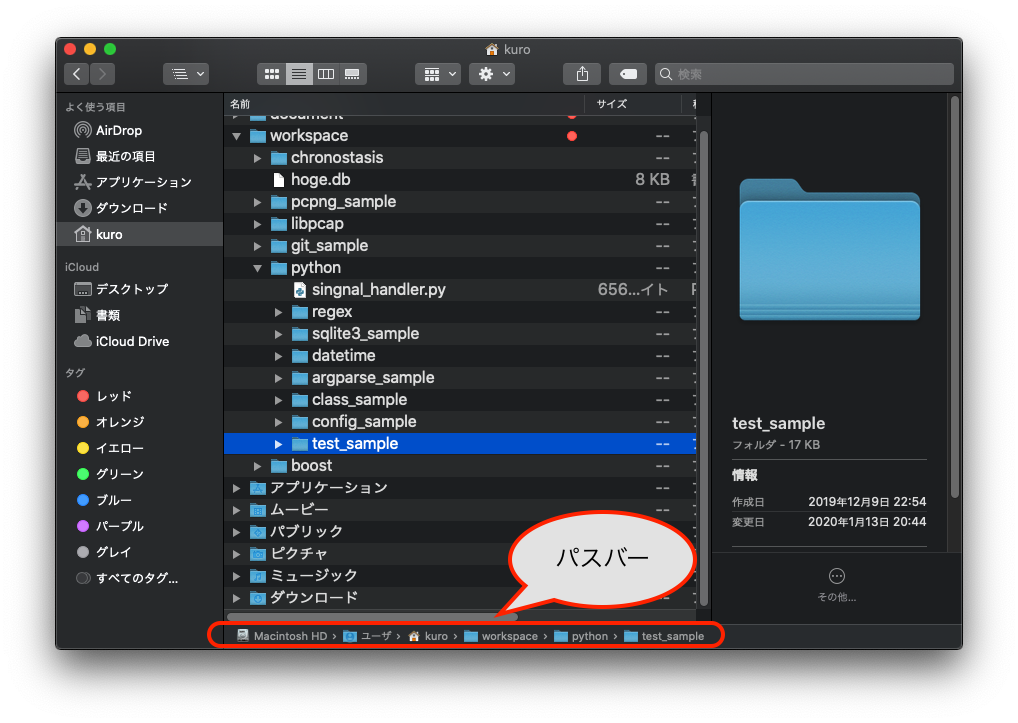Image resolution: width=1018 pixels, height=723 pixels.
Task: Open the sidebar path list dropdown
Action: coord(186,74)
